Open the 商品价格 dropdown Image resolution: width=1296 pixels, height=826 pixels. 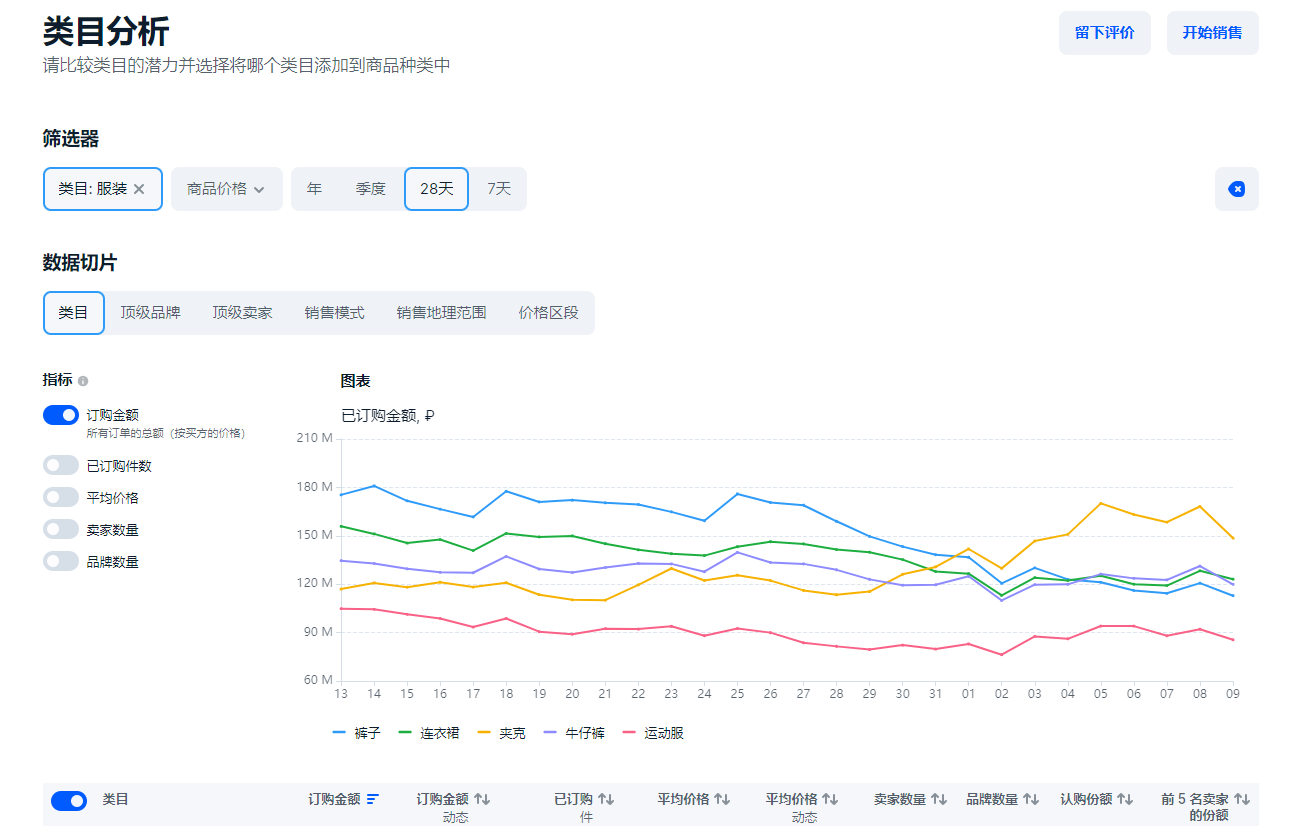click(226, 189)
